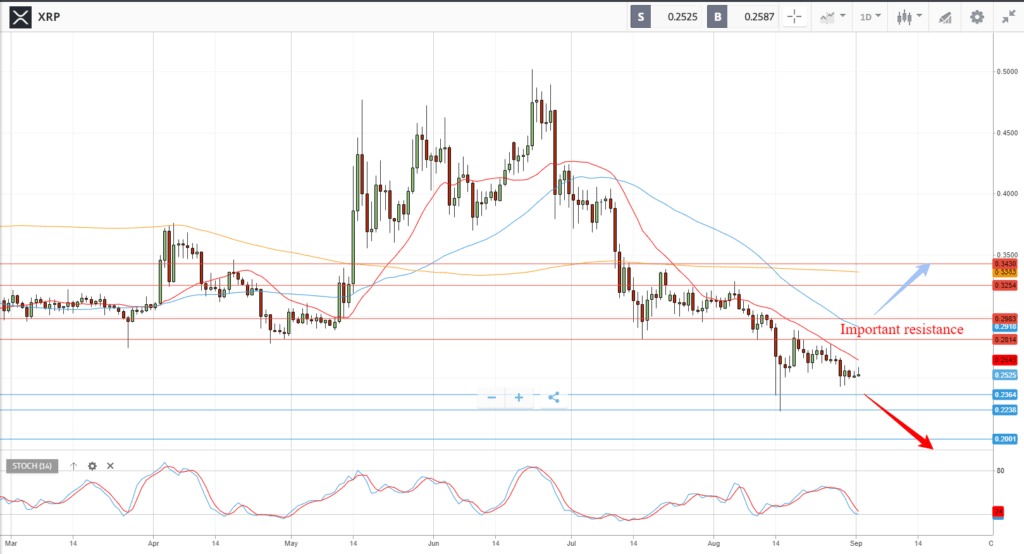Open the candlestick chart type dropdown
Viewport: 1024px width, 554px height.
point(908,17)
